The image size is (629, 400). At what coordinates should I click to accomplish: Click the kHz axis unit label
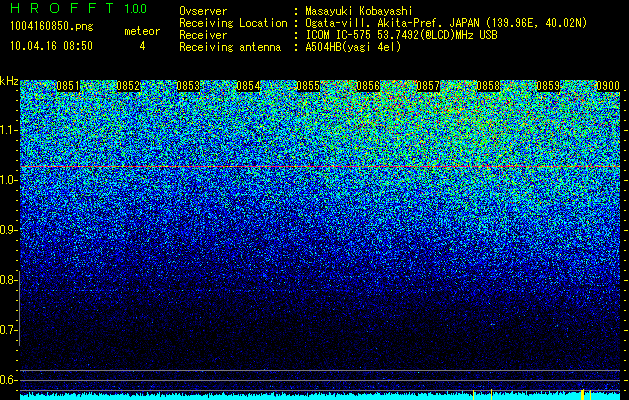[9, 81]
